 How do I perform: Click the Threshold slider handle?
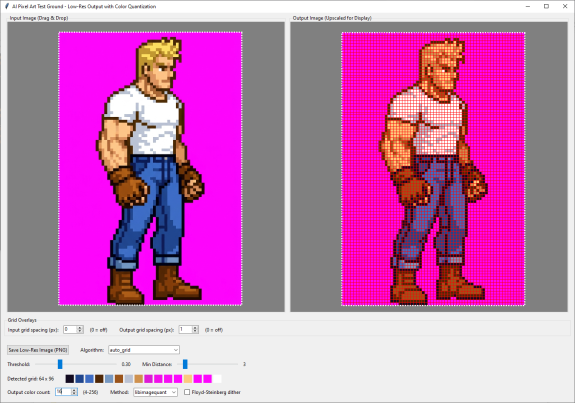(60, 364)
